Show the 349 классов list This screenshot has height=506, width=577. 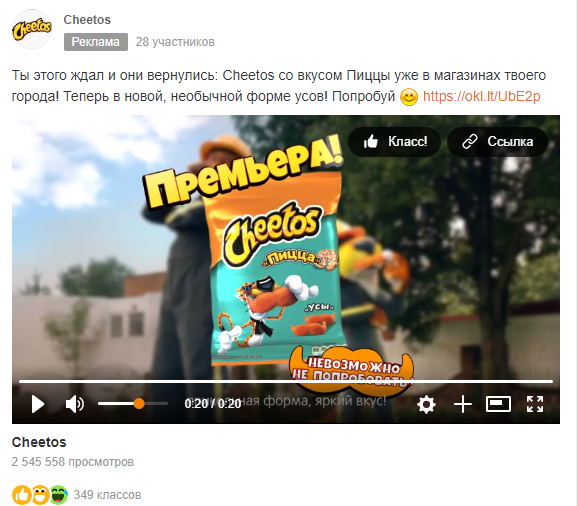(x=107, y=495)
